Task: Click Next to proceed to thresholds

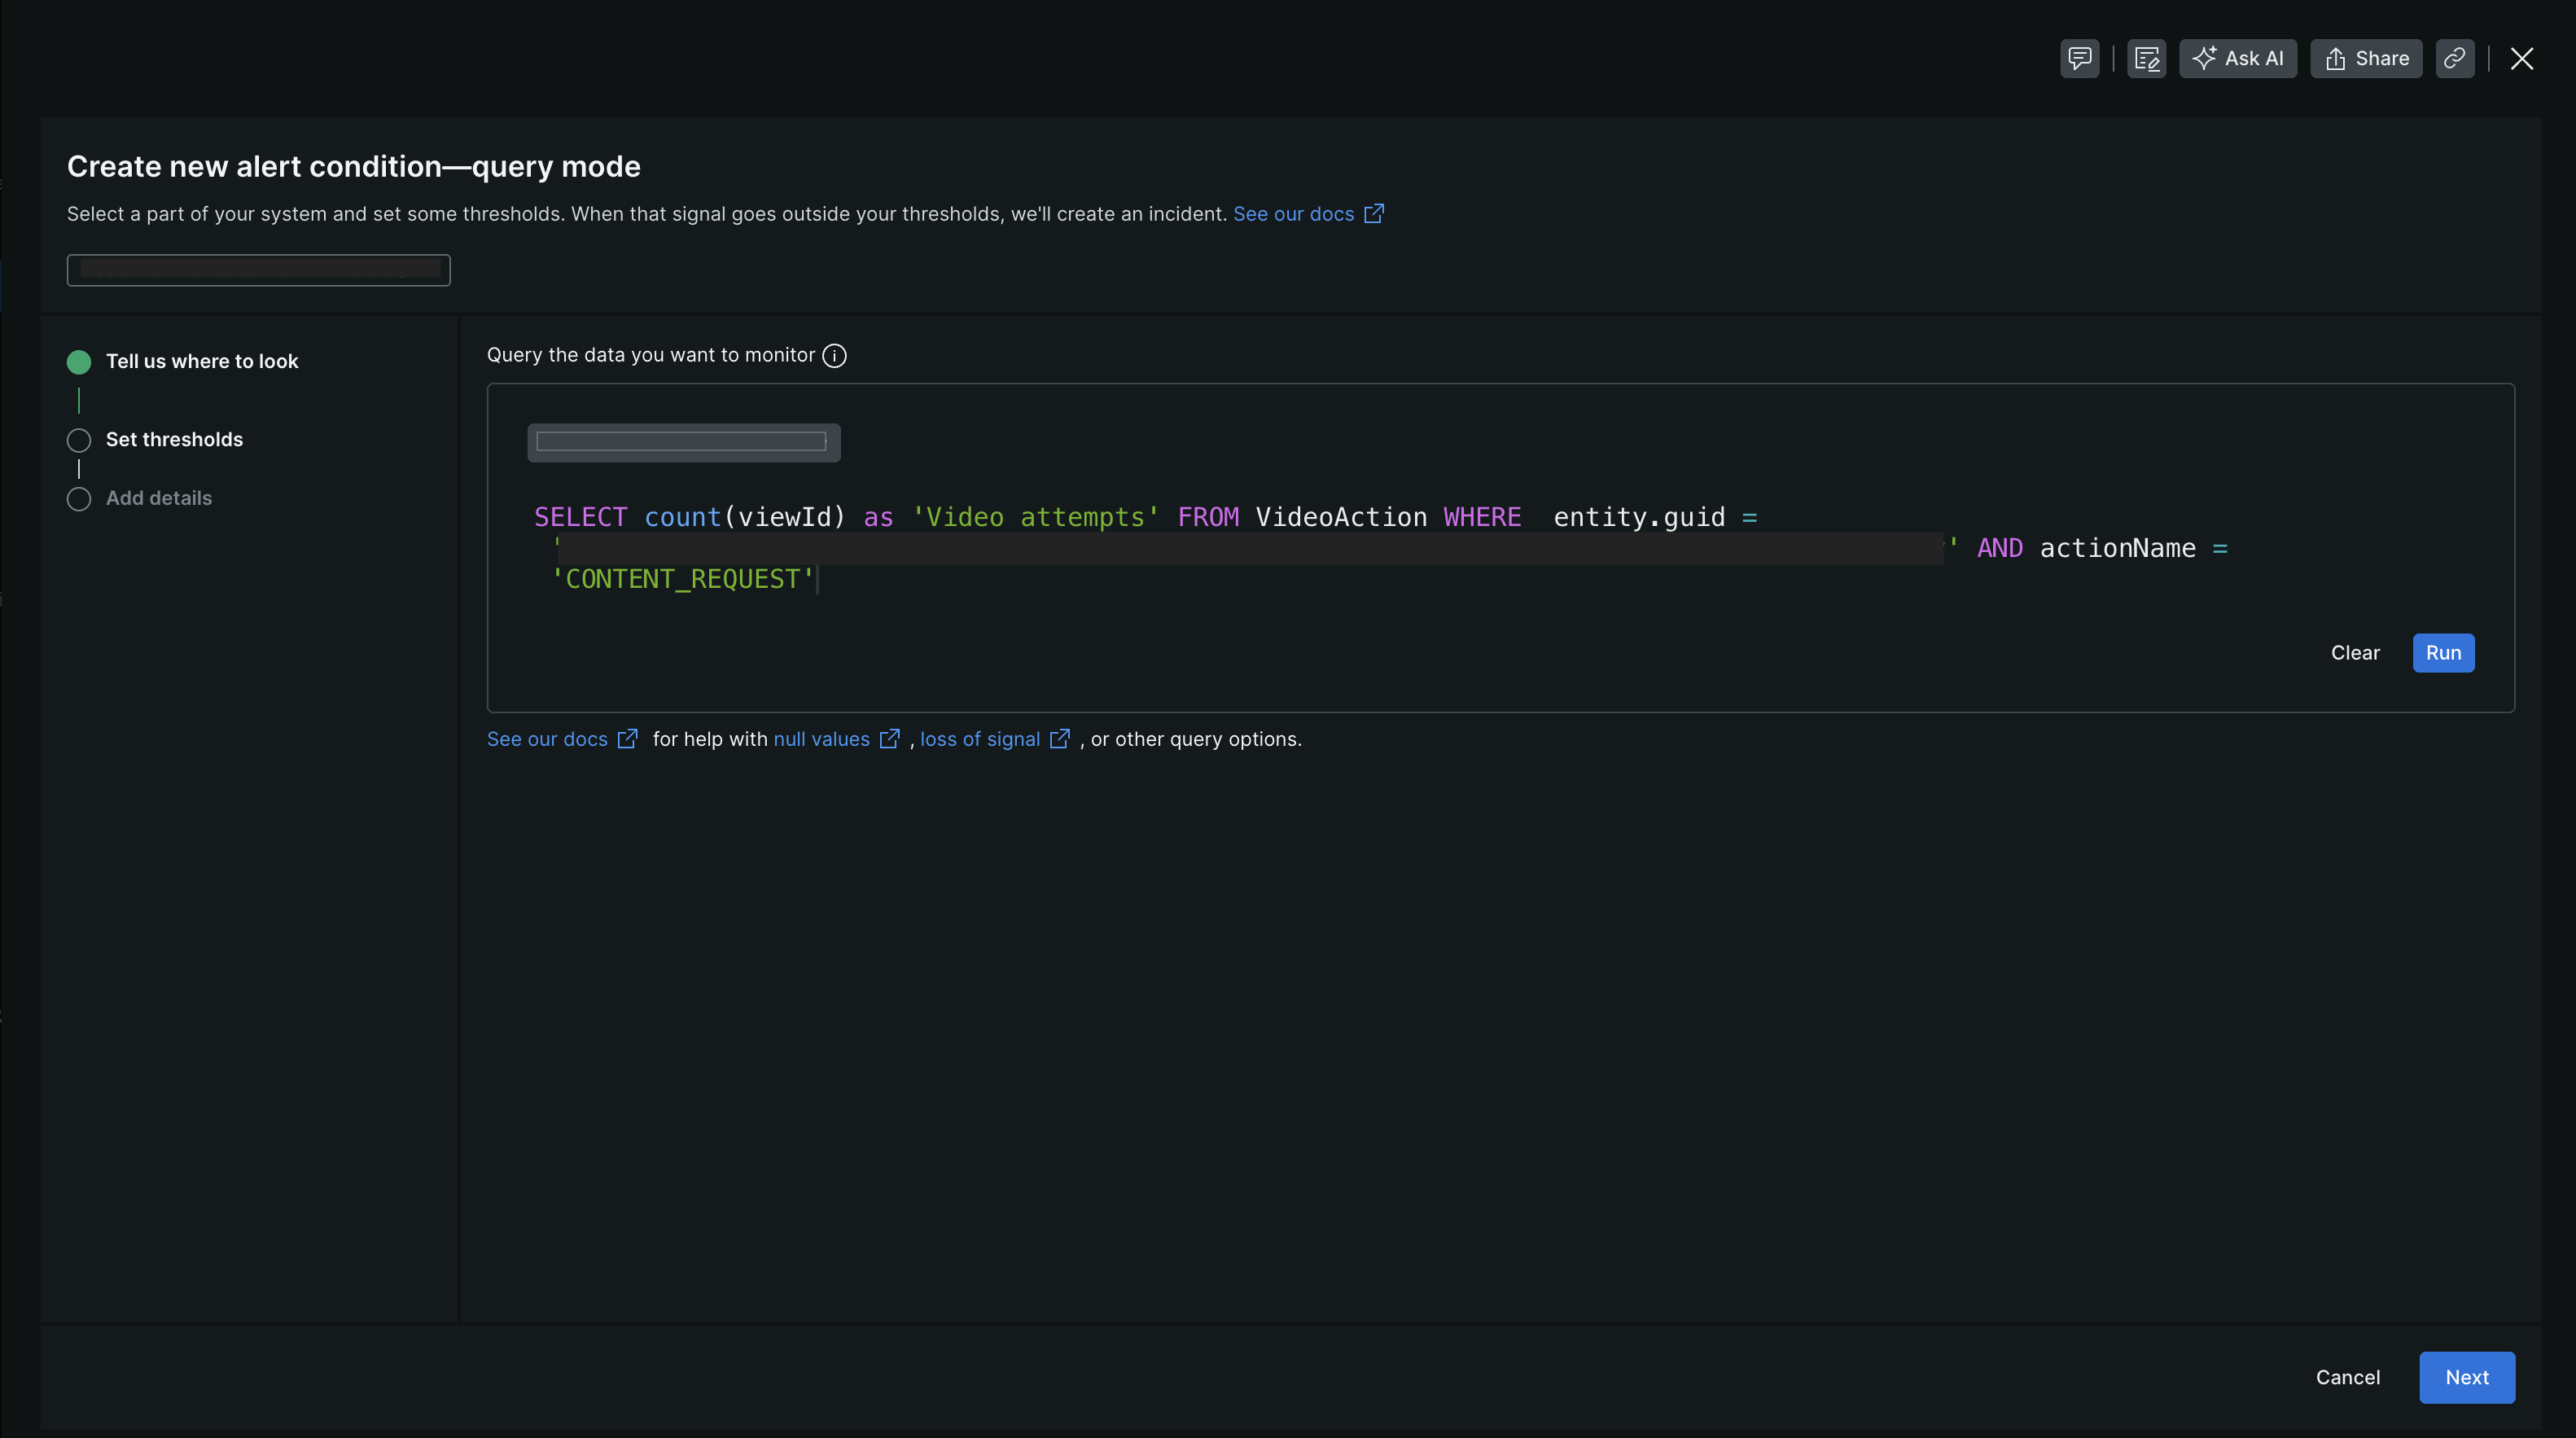Action: (x=2466, y=1377)
